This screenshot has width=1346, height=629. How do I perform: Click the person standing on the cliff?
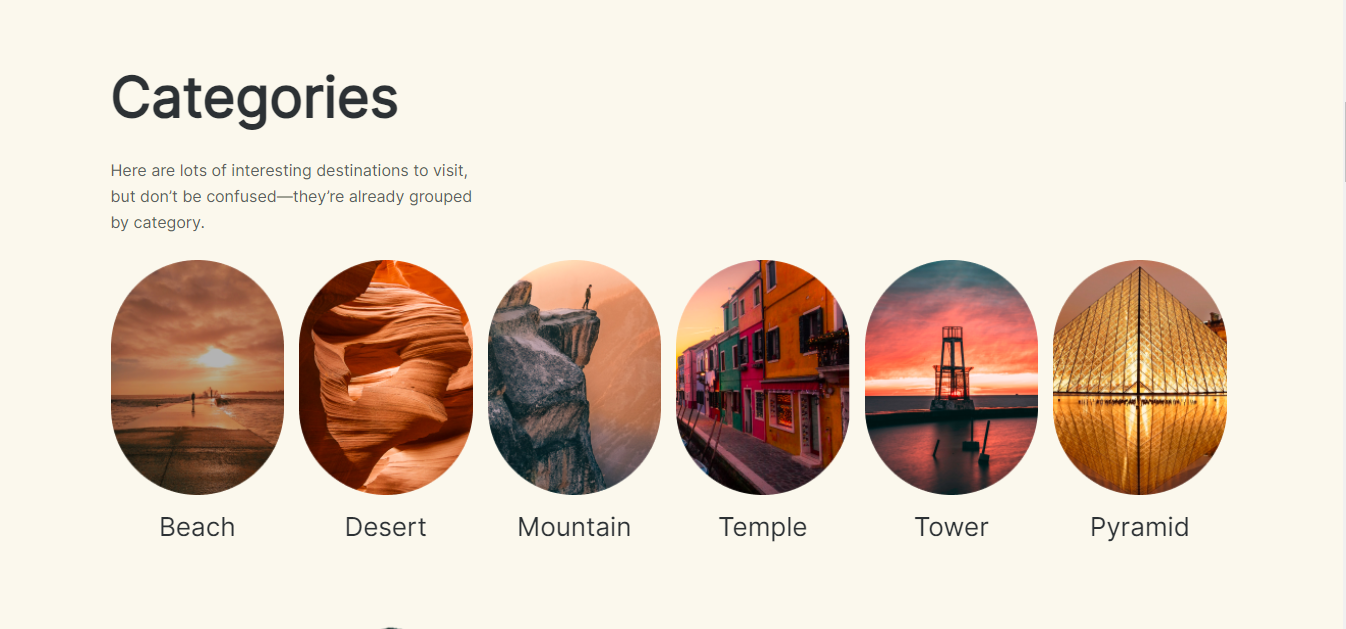pos(587,297)
